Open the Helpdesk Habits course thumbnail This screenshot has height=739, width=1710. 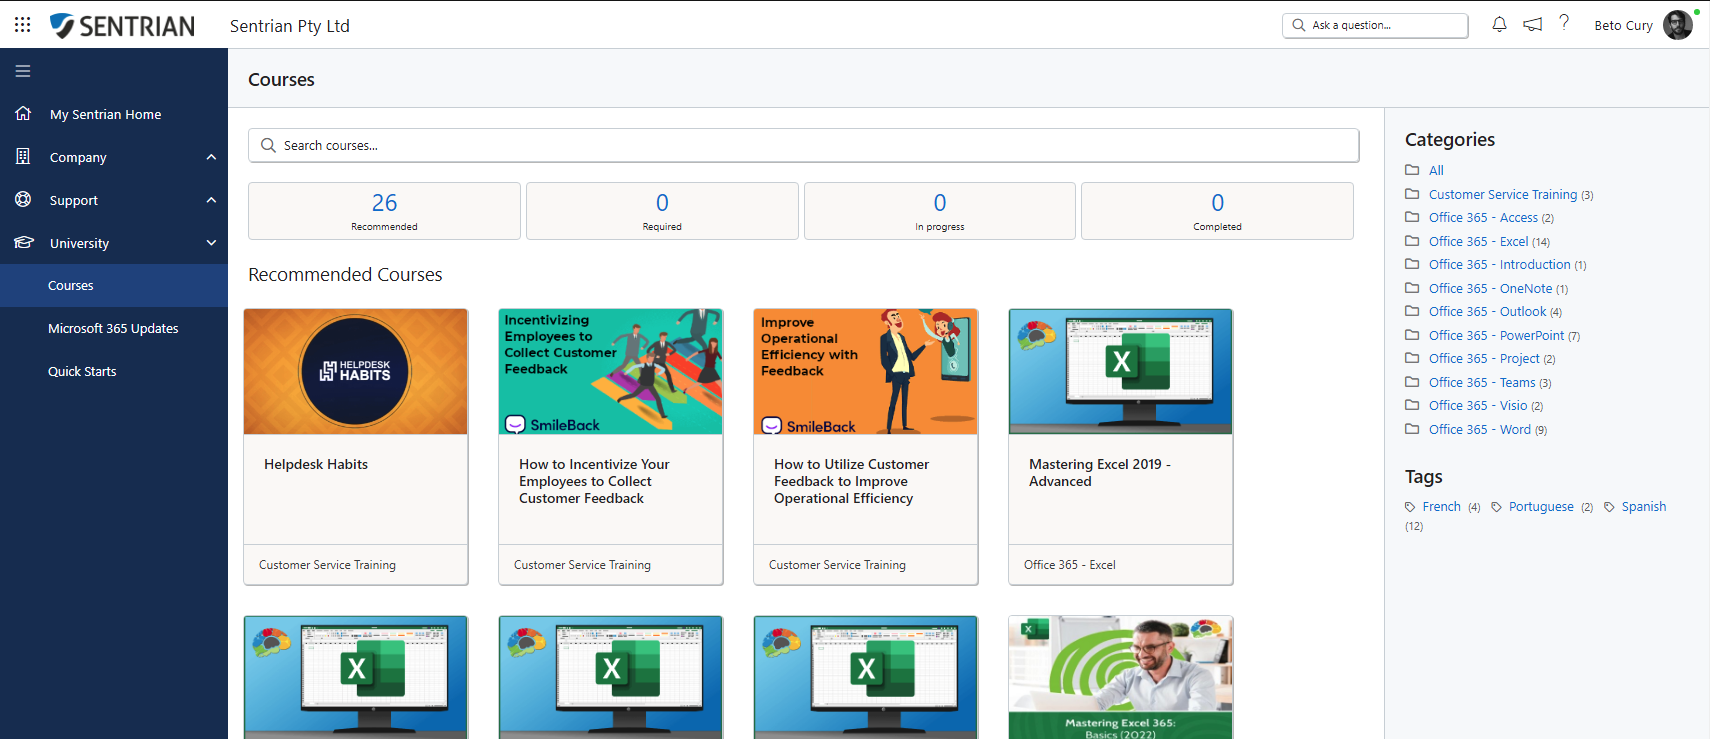click(356, 372)
